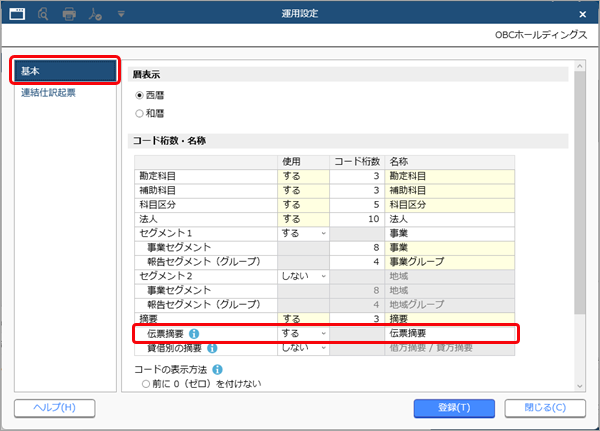Click 勘定科目 使用 cell する
This screenshot has width=600, height=431.
click(303, 176)
